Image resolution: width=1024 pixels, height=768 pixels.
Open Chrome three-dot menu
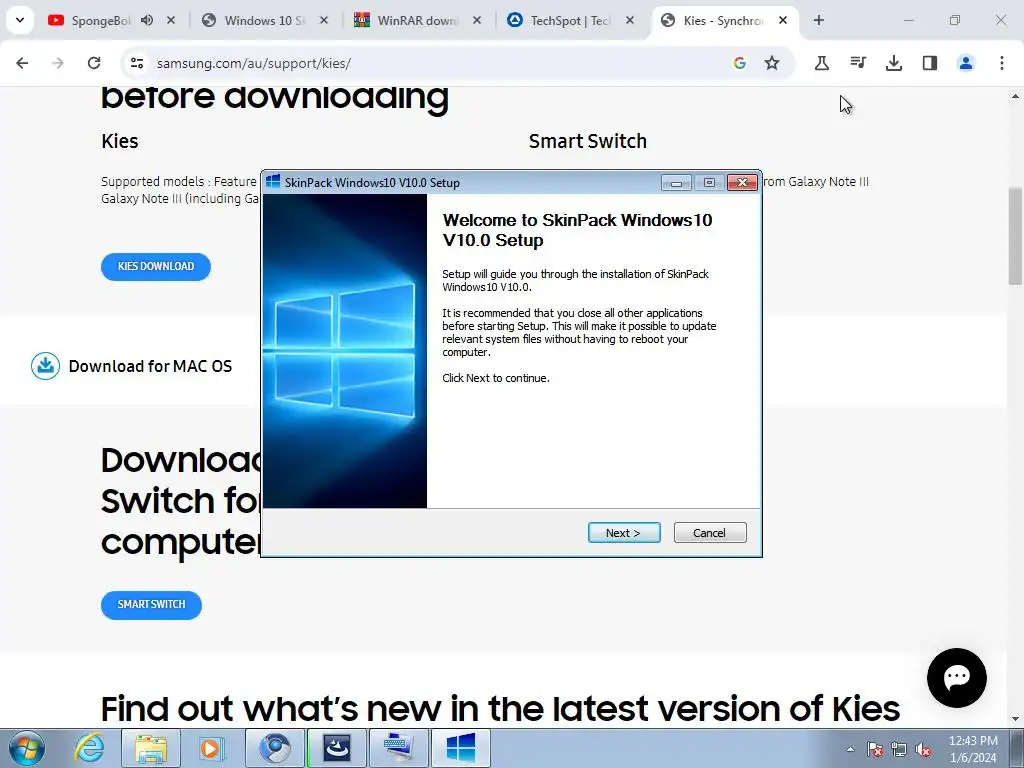click(x=1001, y=63)
